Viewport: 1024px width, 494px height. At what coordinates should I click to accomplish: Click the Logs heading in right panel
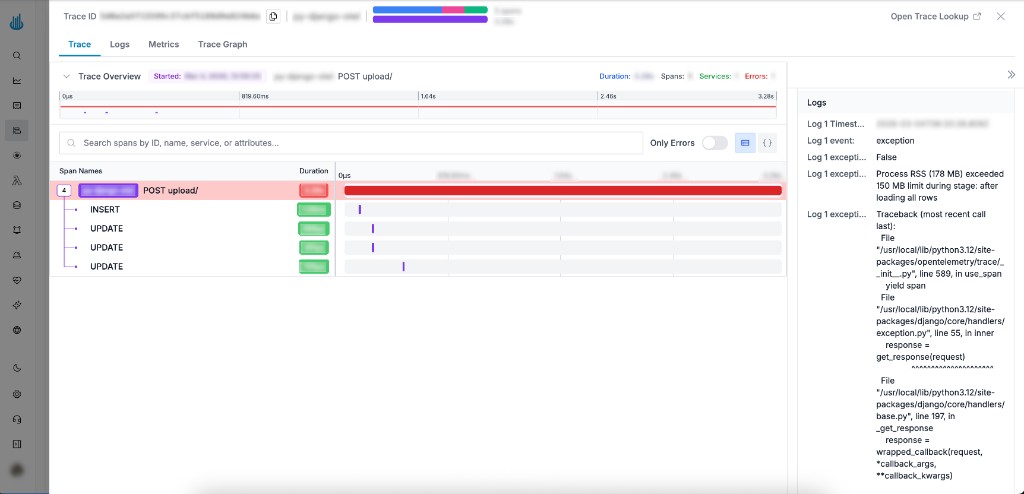(817, 103)
